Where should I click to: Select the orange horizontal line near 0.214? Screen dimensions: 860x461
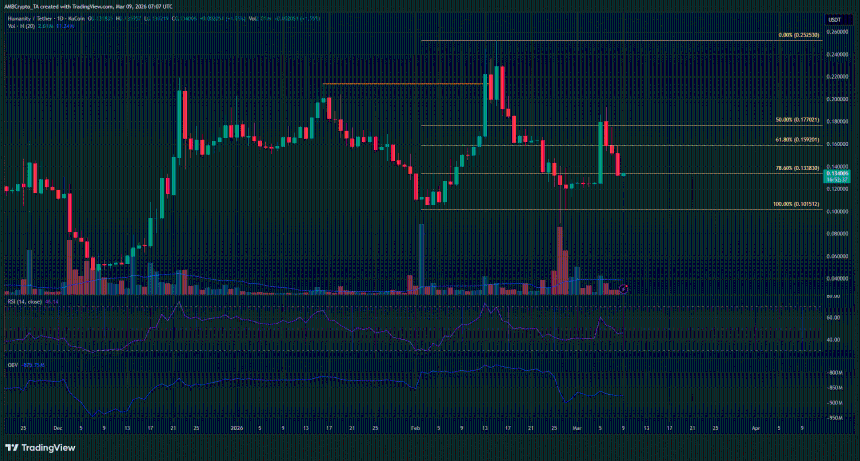click(x=404, y=84)
